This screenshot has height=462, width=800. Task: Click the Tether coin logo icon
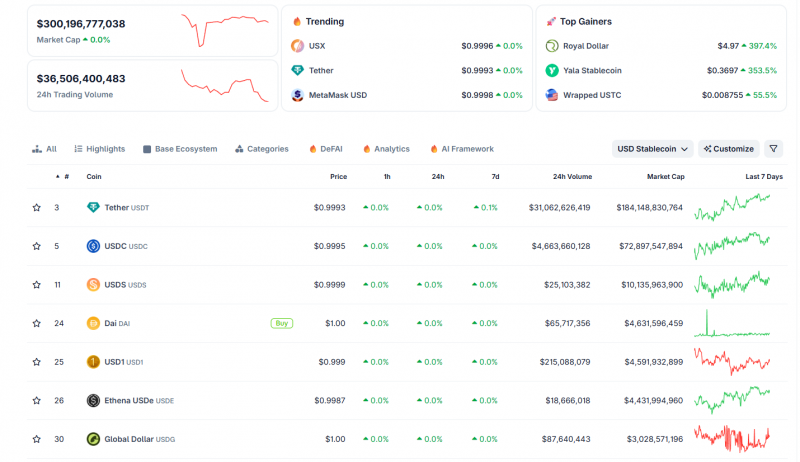(93, 207)
